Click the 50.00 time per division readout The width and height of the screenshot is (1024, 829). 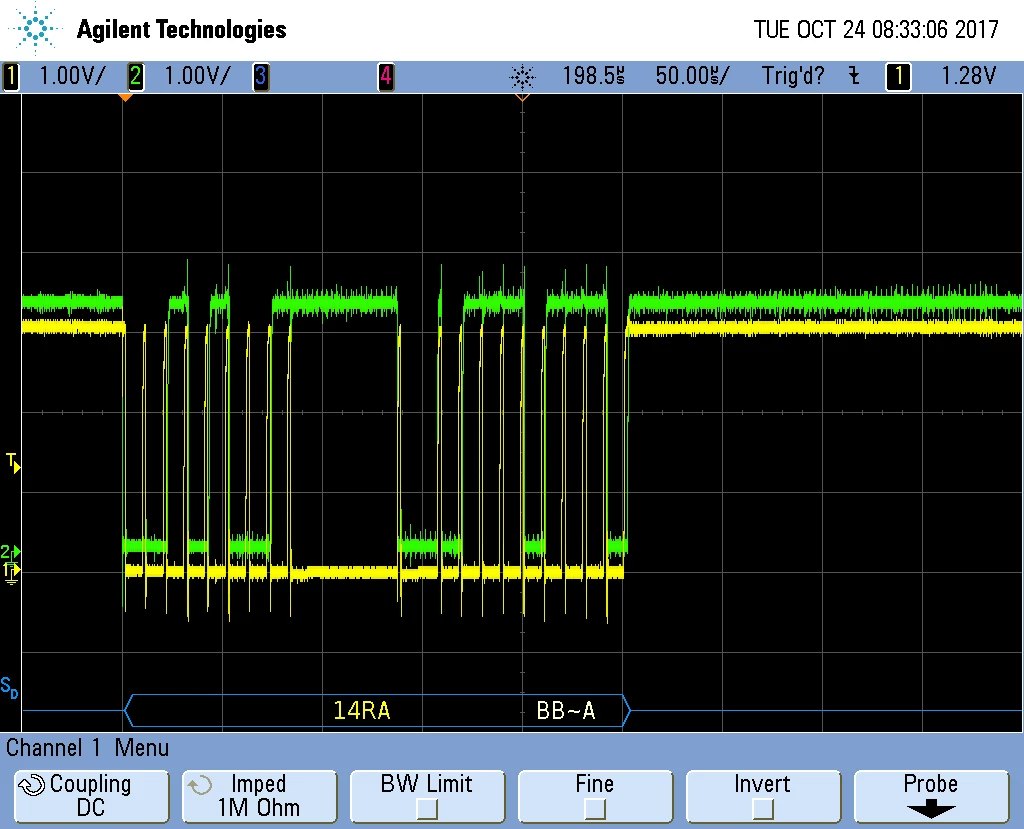tap(692, 76)
